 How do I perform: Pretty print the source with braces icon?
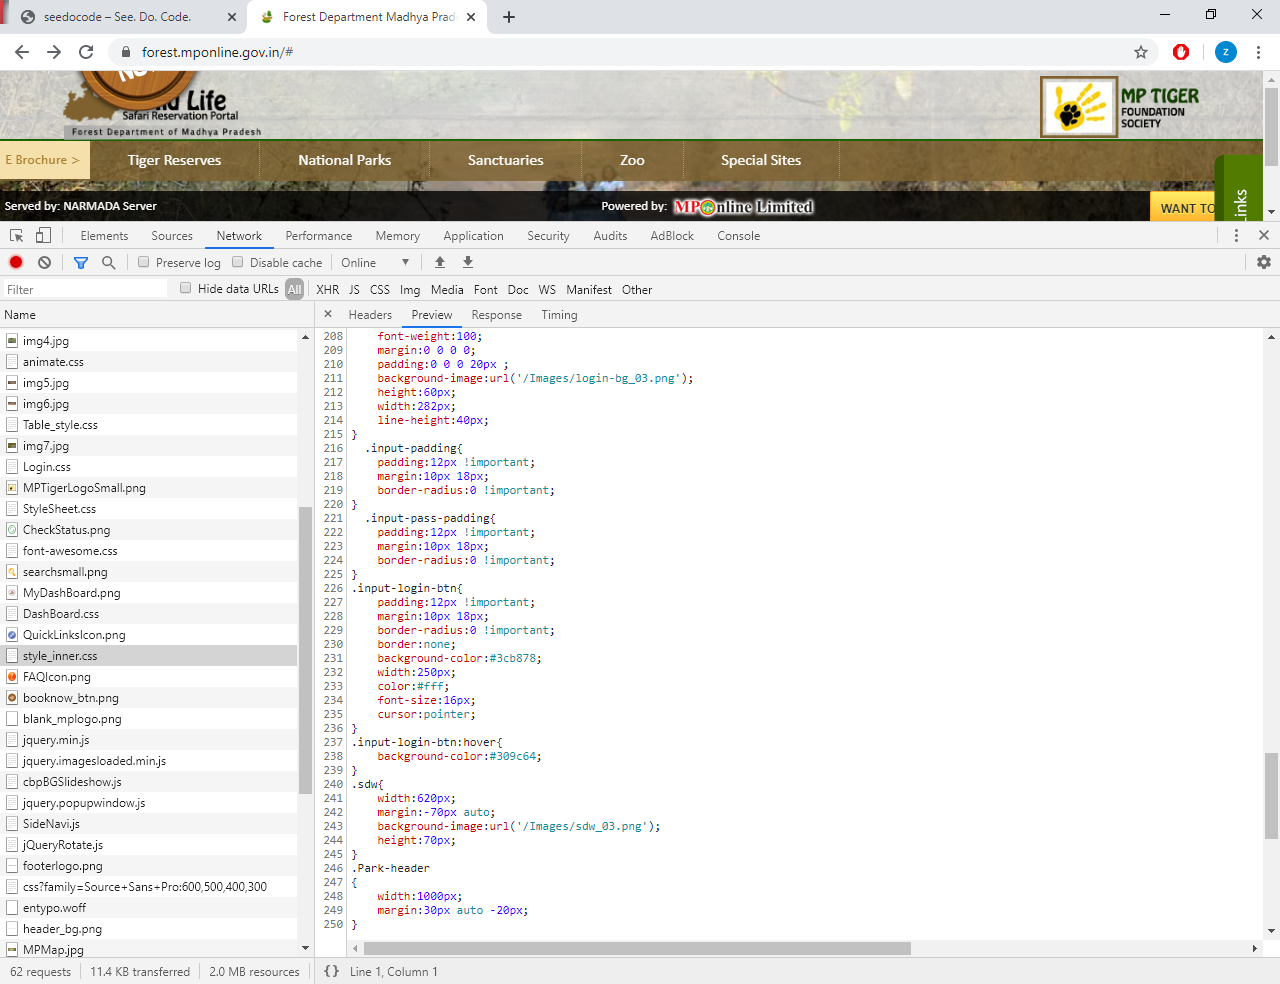(x=331, y=971)
